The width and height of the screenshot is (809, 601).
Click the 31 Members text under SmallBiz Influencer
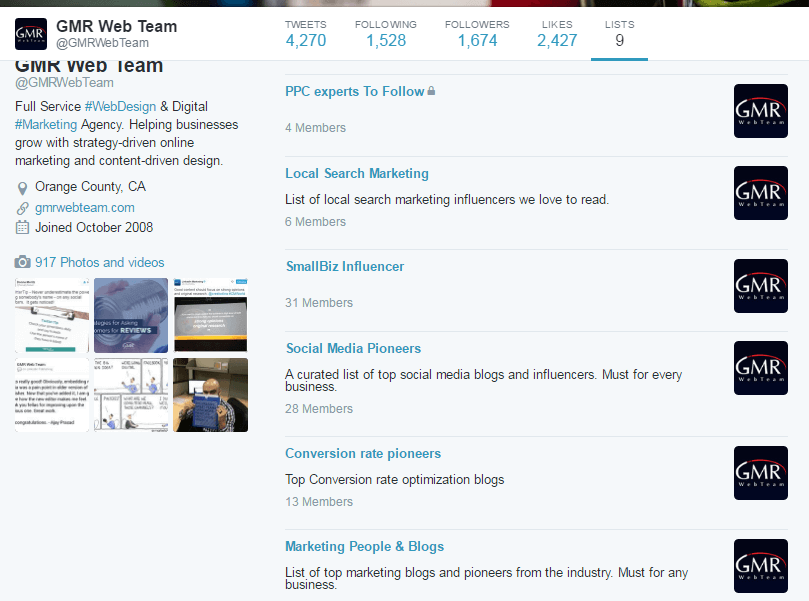click(x=319, y=302)
